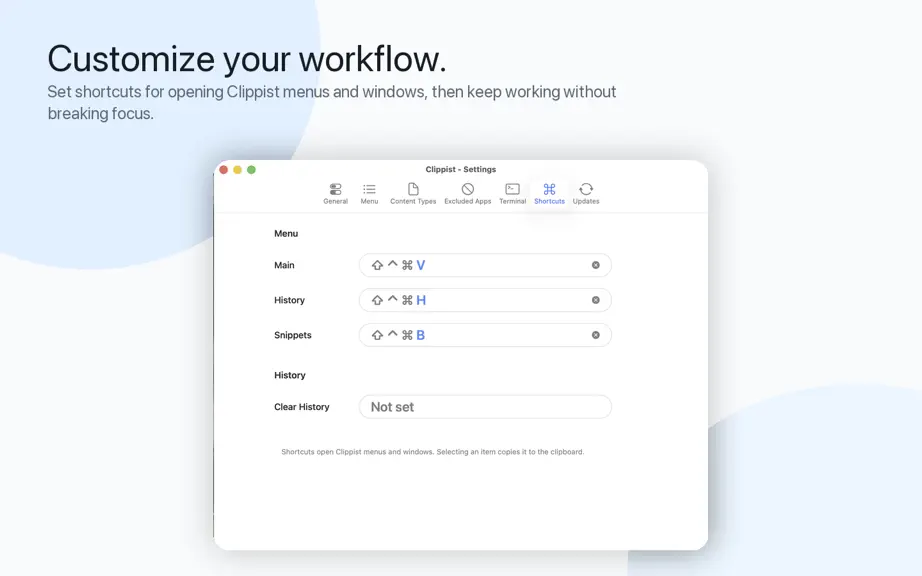Click the History shortcut recorder field

485,300
